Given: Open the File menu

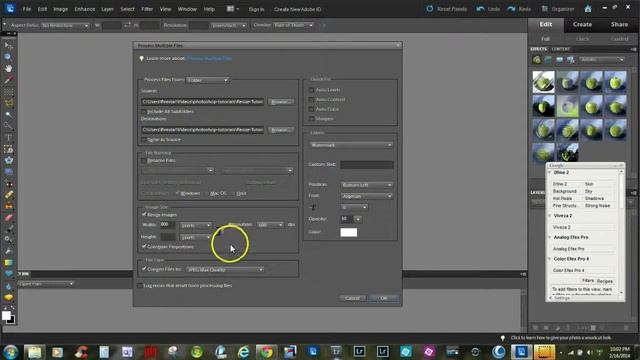Looking at the screenshot, I should [27, 9].
